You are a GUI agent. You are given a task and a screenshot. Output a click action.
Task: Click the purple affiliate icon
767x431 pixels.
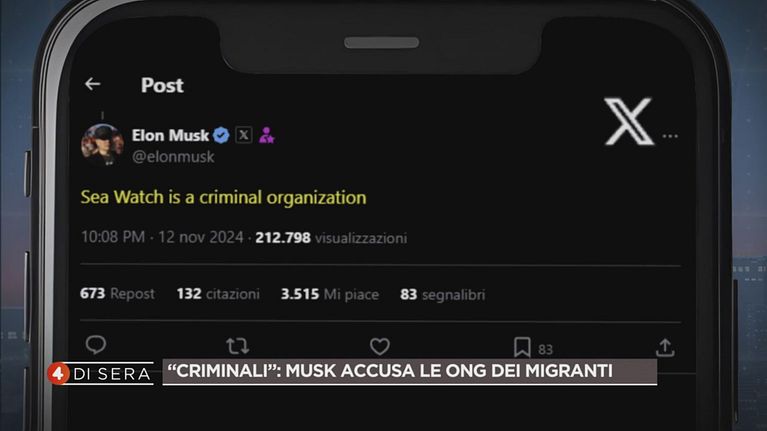point(266,135)
